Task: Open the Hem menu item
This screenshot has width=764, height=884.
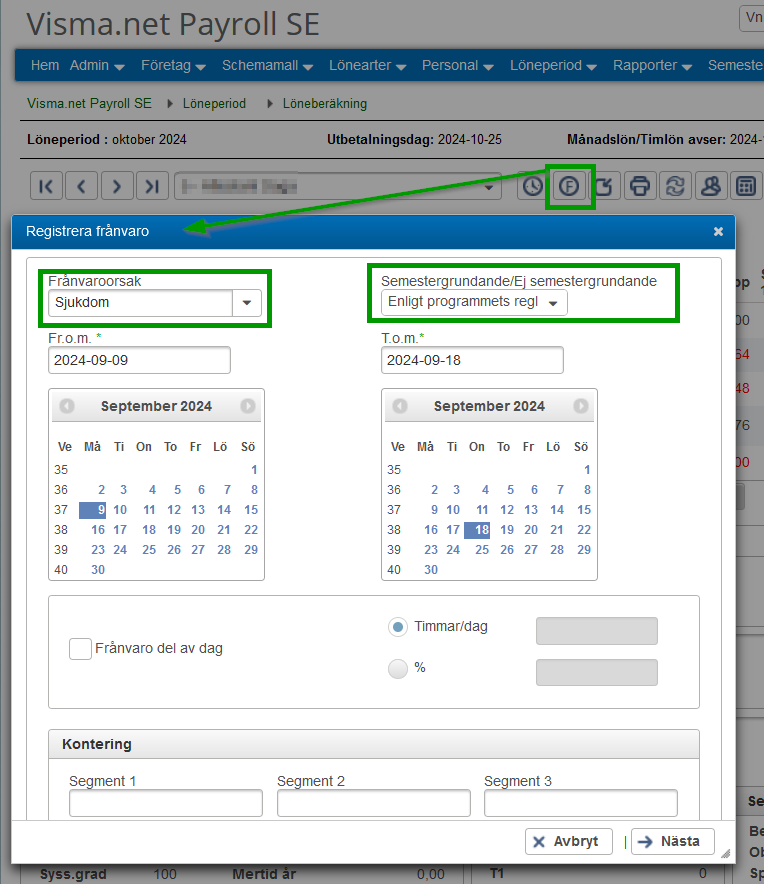Action: pos(45,65)
